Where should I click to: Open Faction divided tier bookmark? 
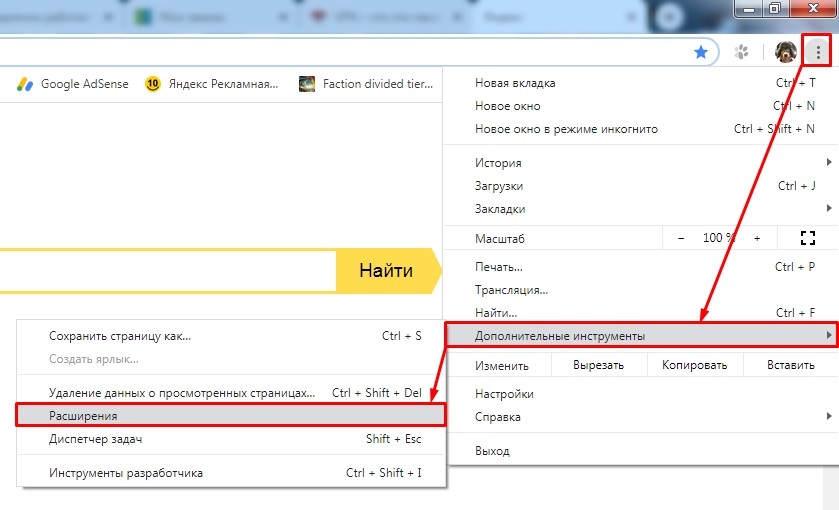pos(365,84)
